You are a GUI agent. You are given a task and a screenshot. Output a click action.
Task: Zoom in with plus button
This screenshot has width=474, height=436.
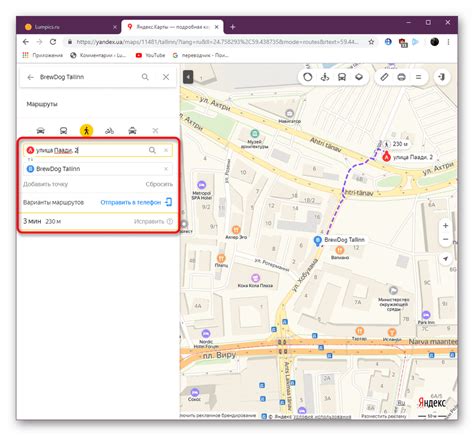click(445, 226)
